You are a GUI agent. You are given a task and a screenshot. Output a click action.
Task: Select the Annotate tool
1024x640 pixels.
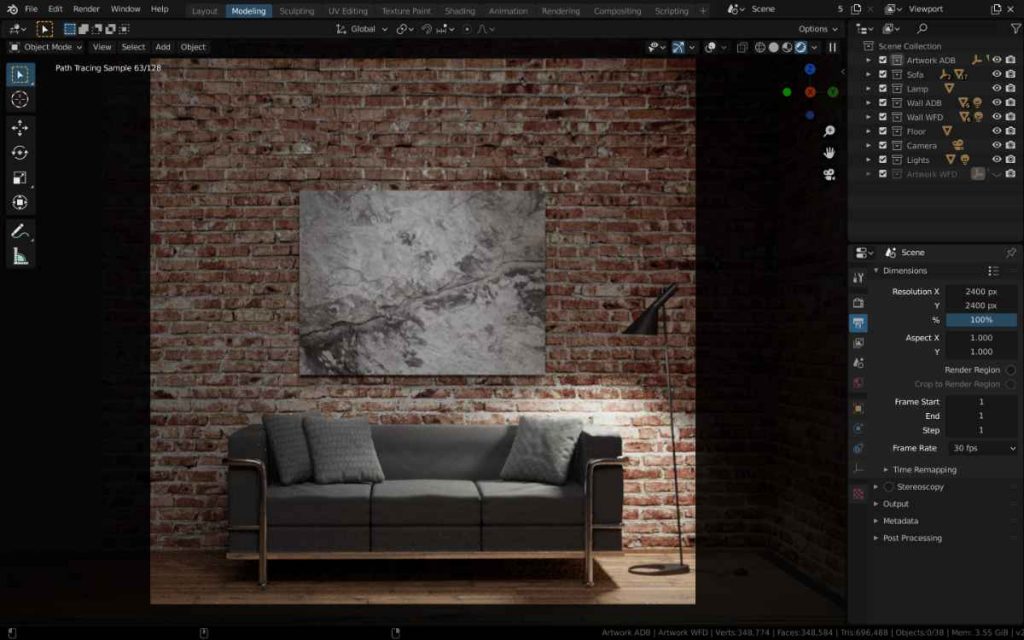(20, 231)
